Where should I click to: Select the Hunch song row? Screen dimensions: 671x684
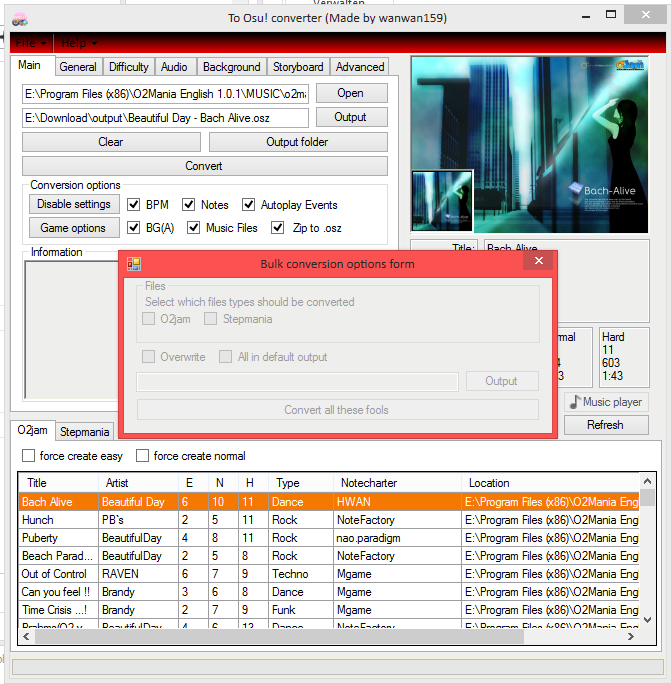pyautogui.click(x=329, y=520)
